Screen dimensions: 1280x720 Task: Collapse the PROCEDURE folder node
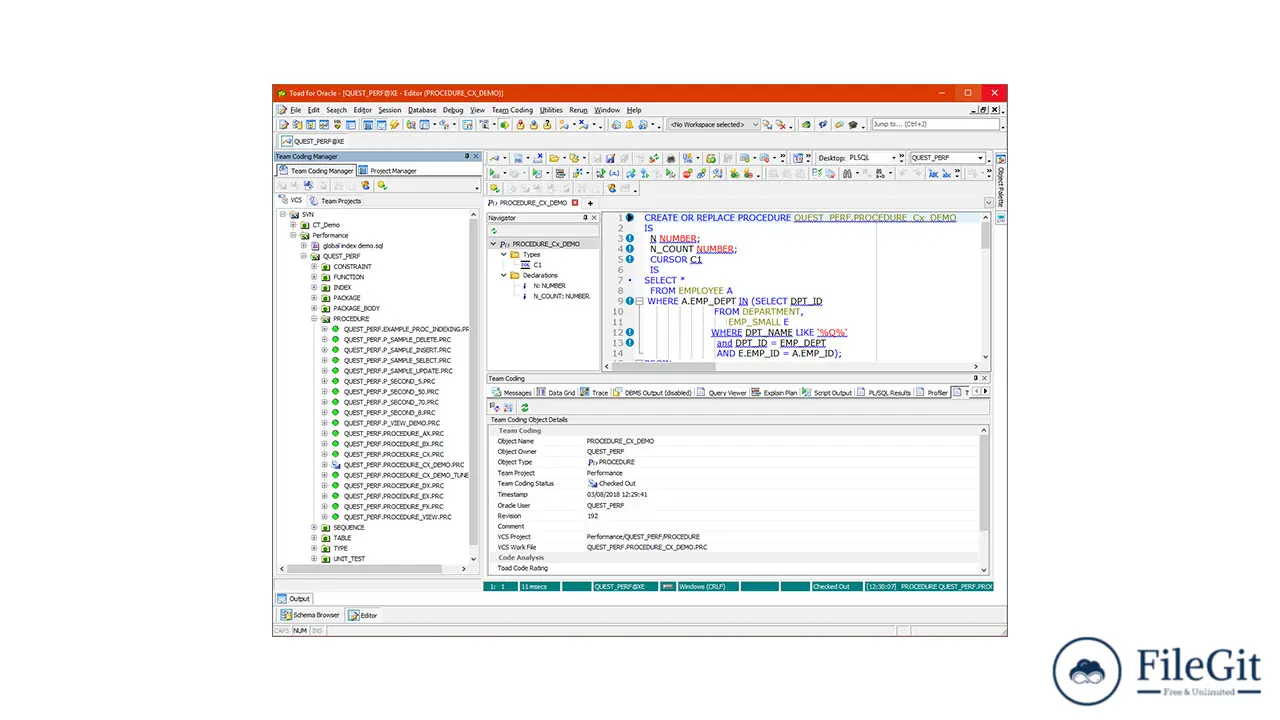(x=314, y=318)
